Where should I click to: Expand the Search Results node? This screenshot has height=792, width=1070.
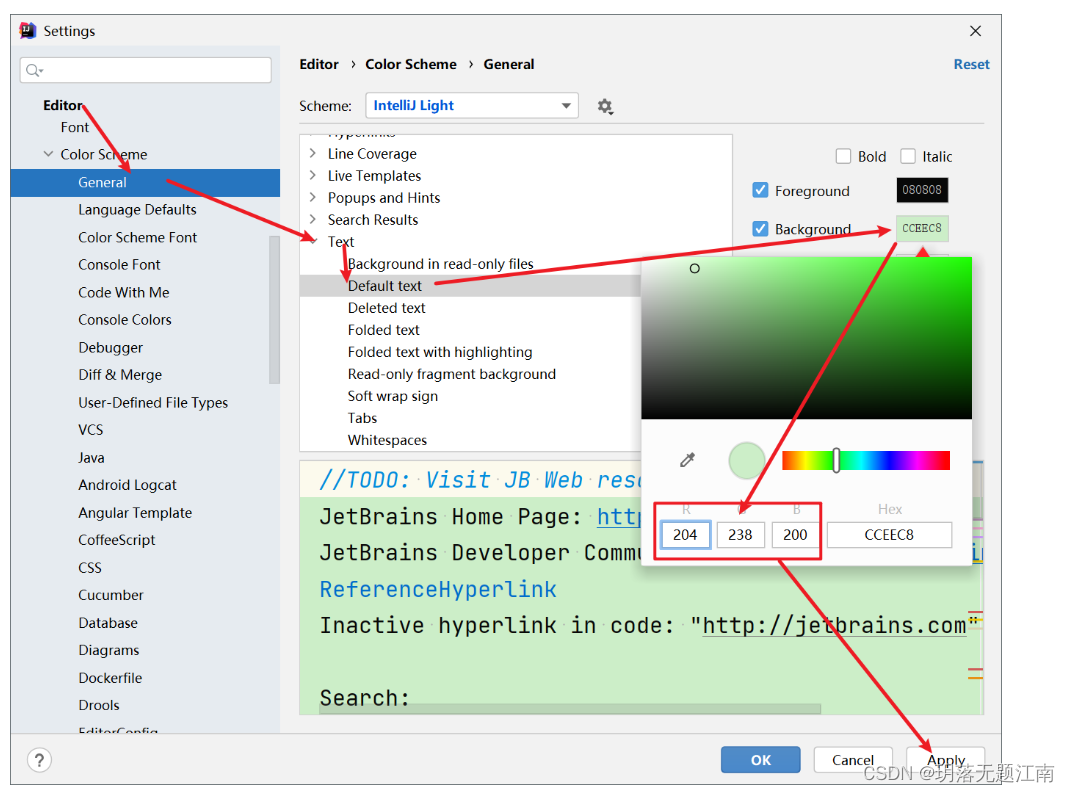tap(313, 219)
